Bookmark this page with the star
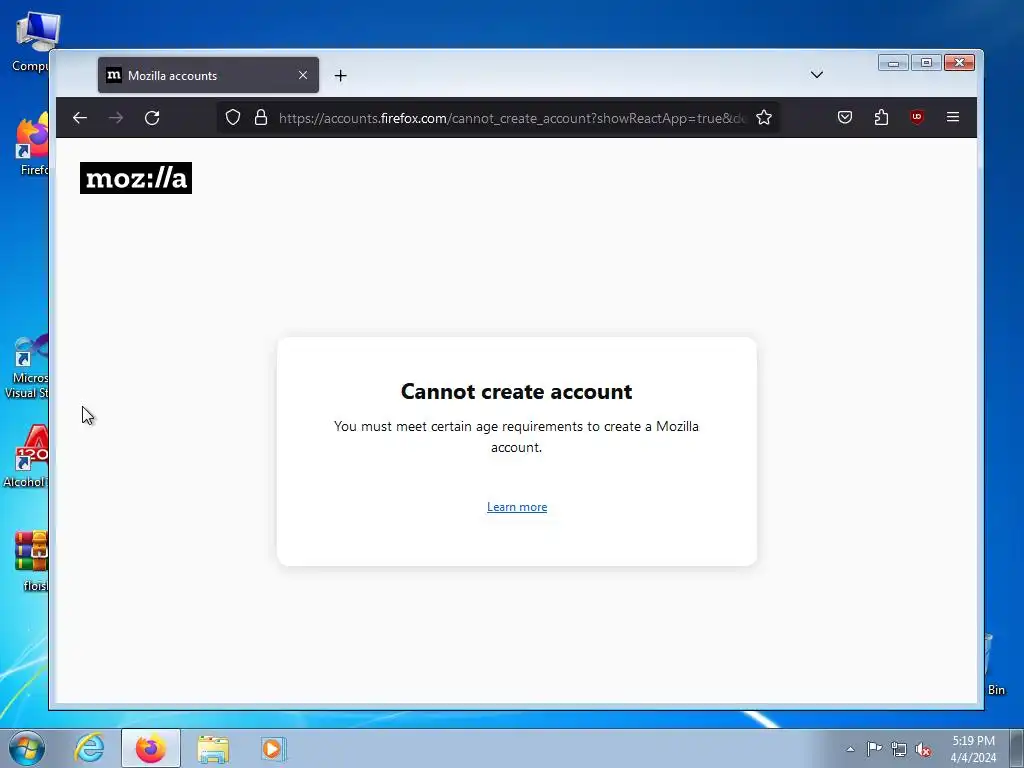 764,118
